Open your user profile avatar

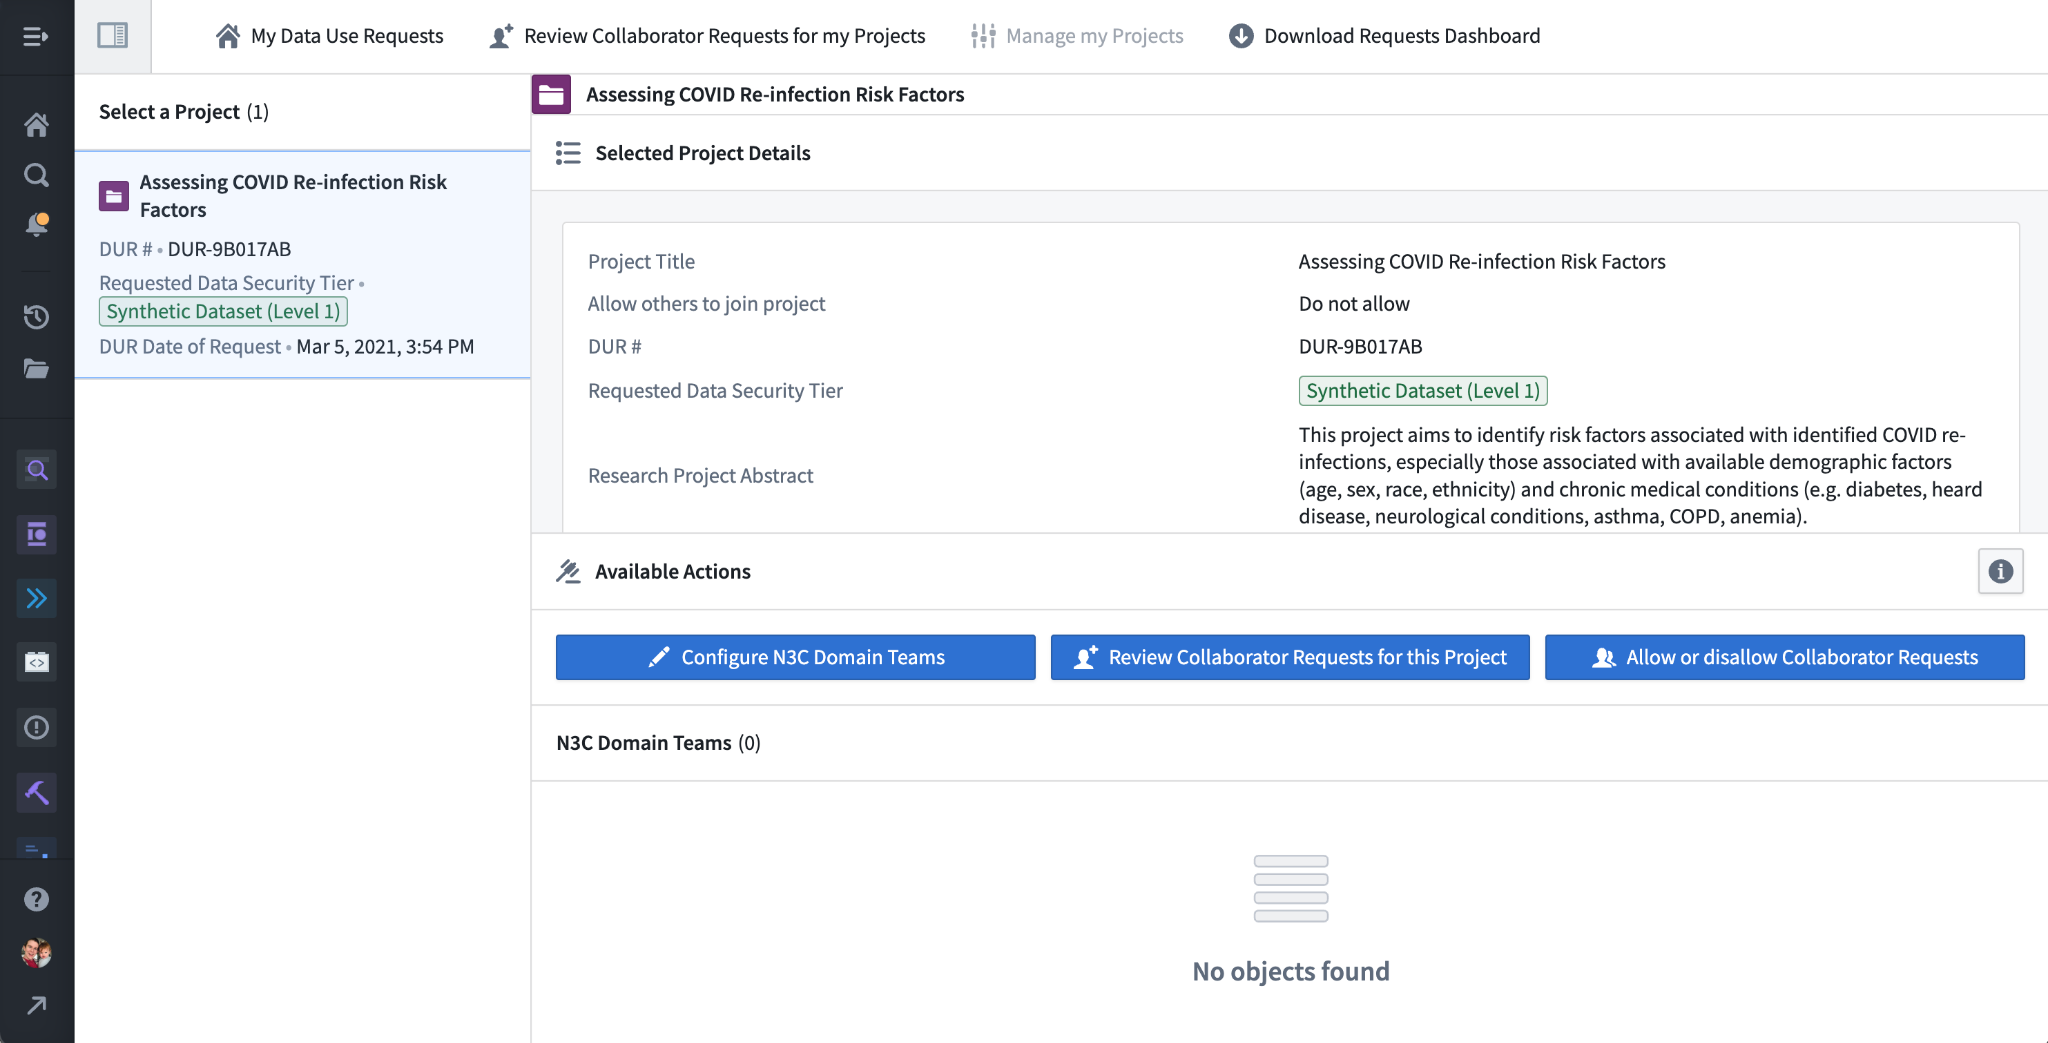(x=37, y=953)
